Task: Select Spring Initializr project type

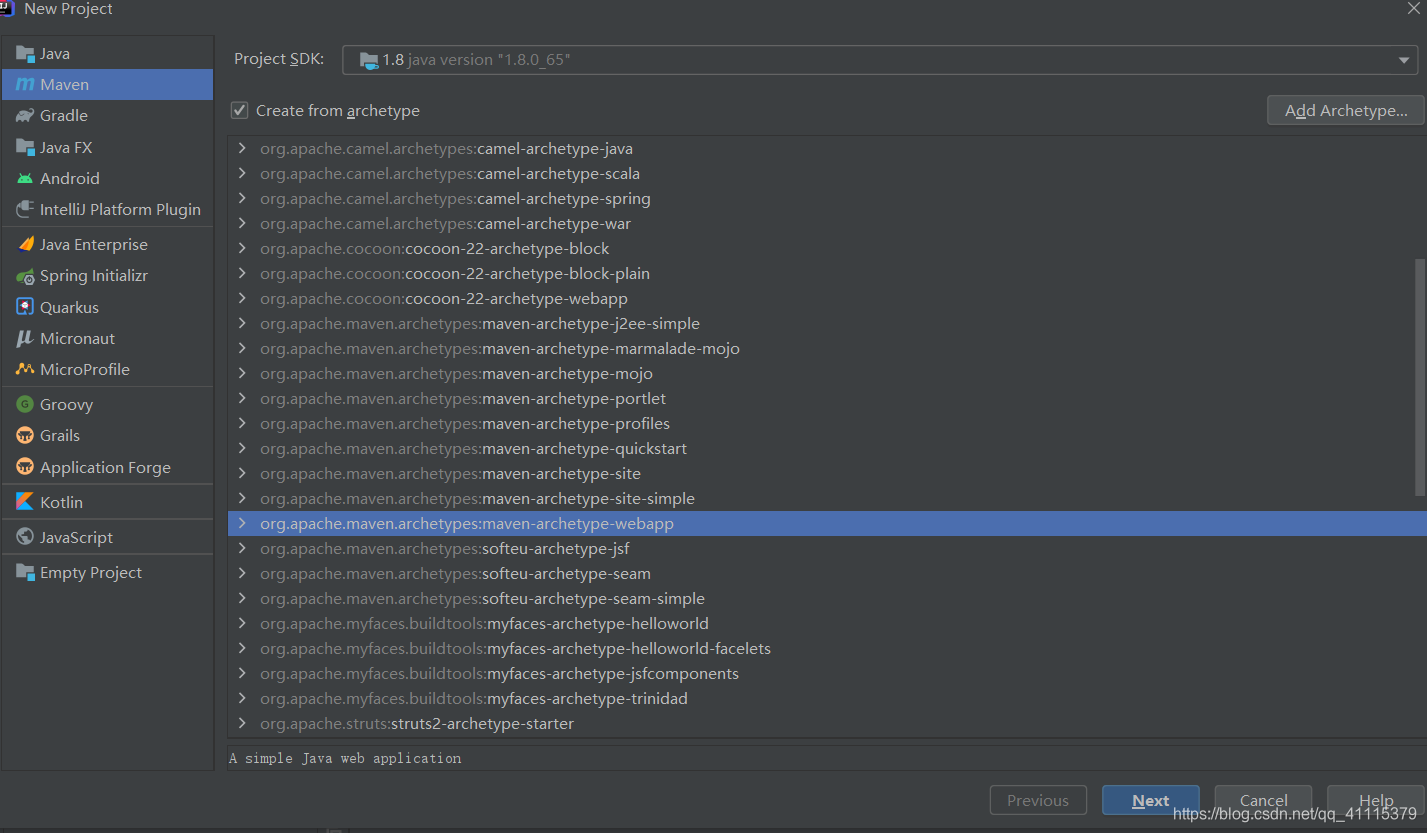Action: (x=107, y=276)
